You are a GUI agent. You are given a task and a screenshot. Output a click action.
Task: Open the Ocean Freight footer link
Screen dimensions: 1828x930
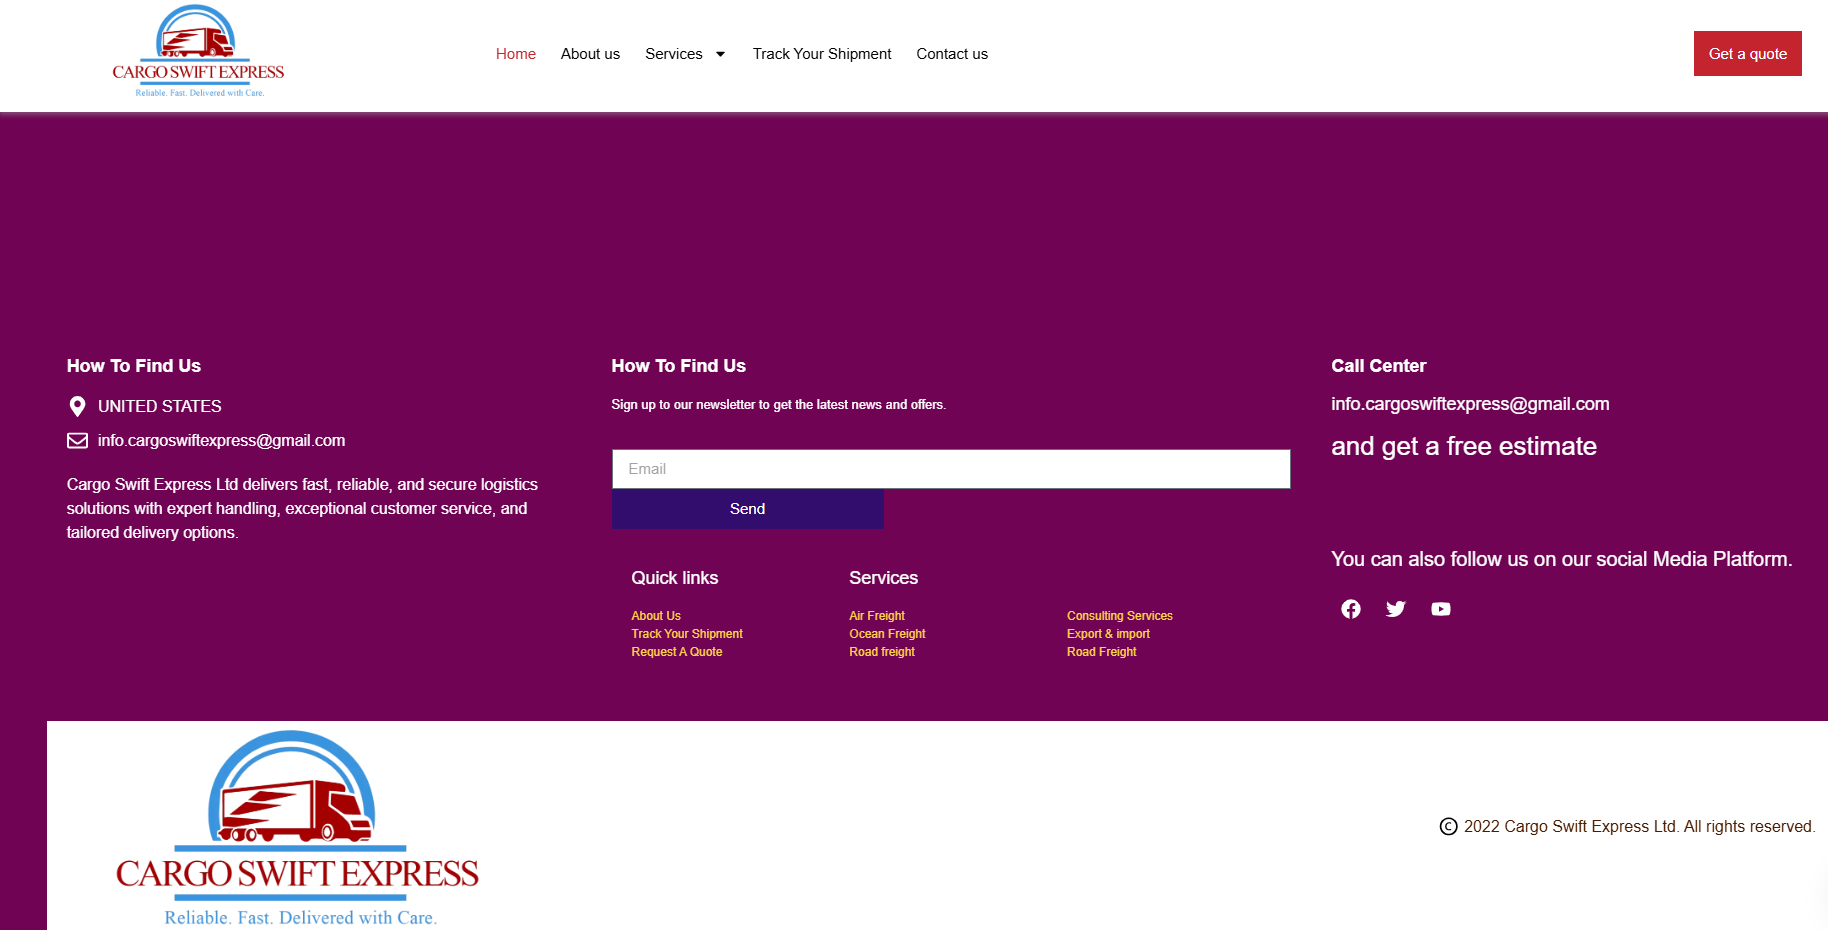click(887, 634)
